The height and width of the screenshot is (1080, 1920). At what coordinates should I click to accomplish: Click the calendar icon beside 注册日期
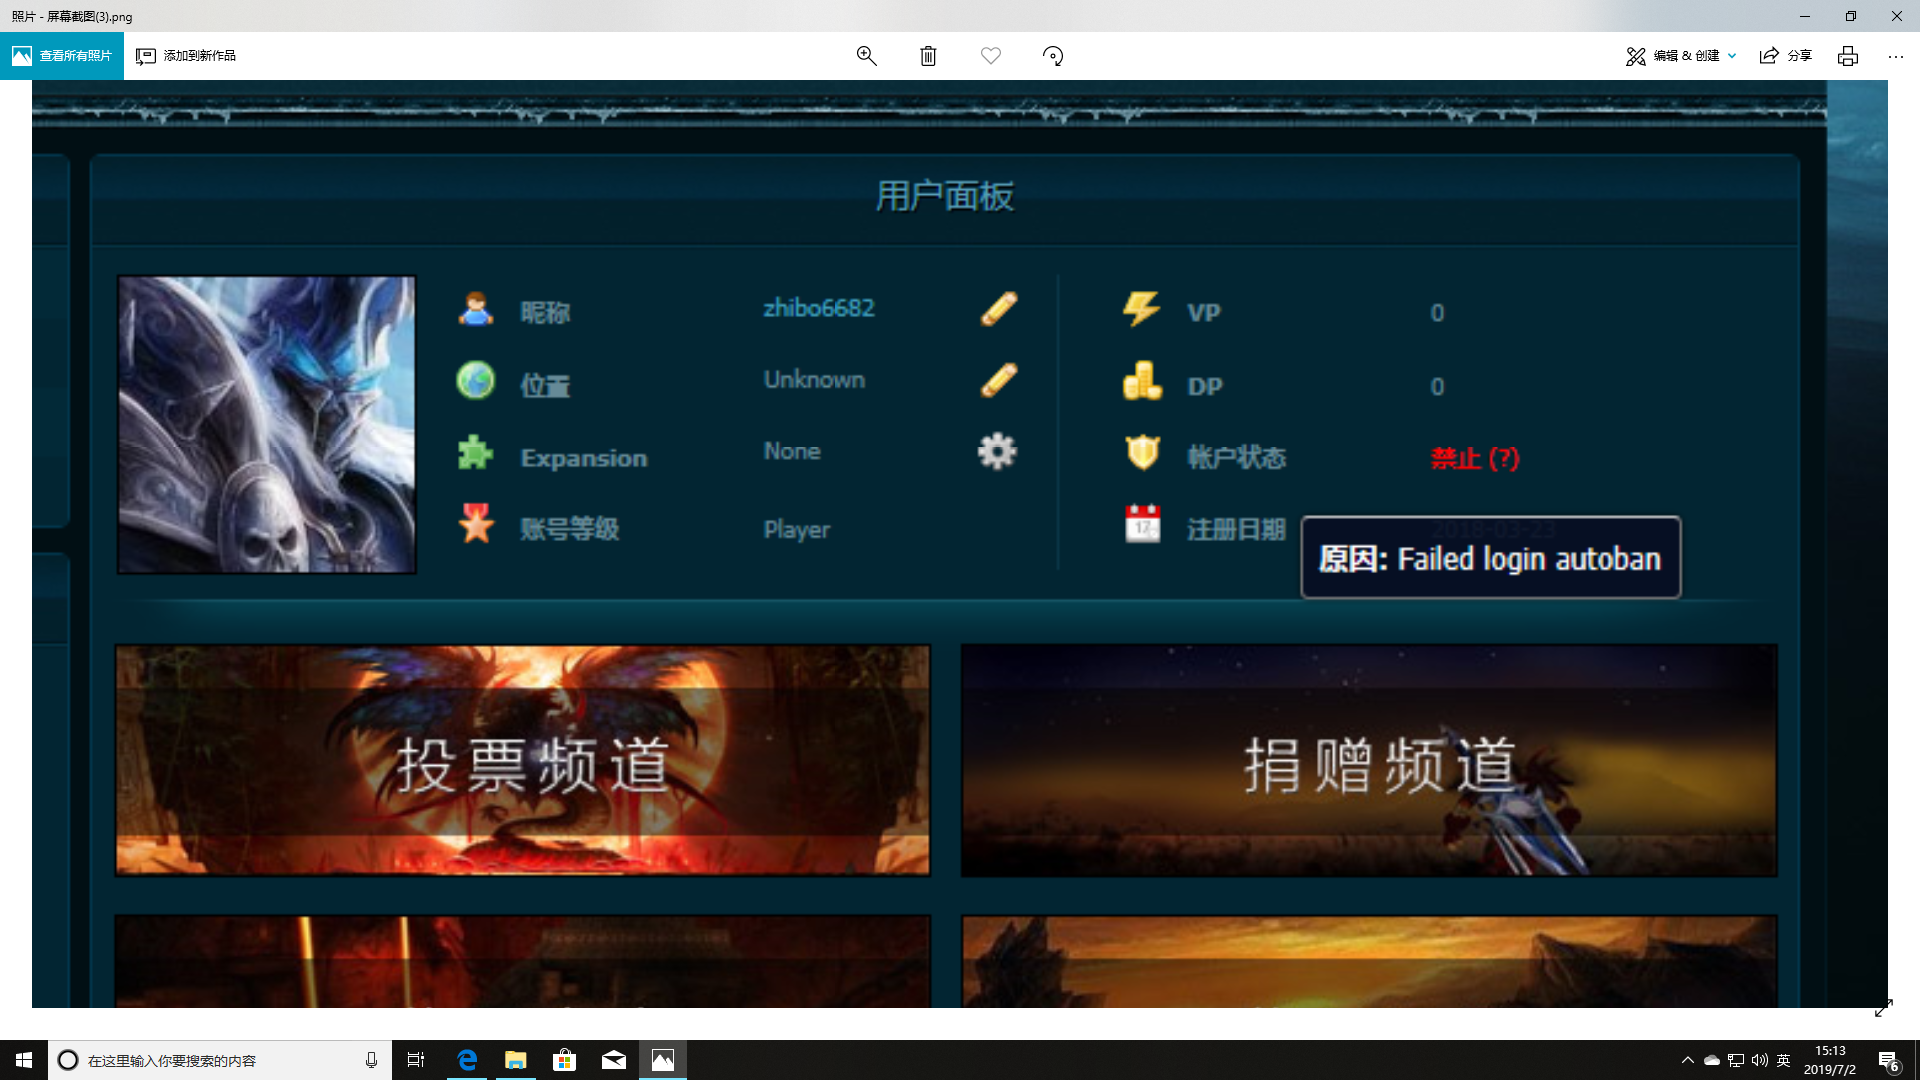point(1143,522)
